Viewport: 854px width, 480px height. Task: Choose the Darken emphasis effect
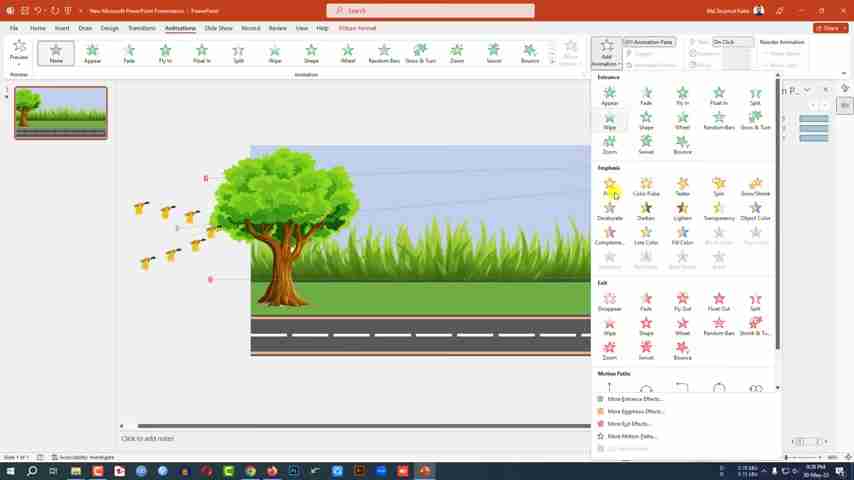point(646,210)
